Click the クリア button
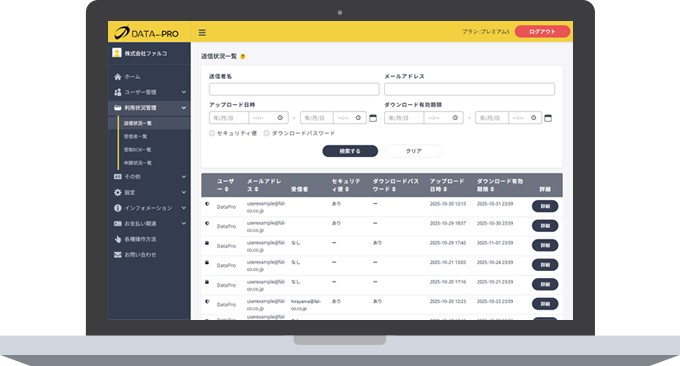The height and width of the screenshot is (366, 680). point(414,151)
